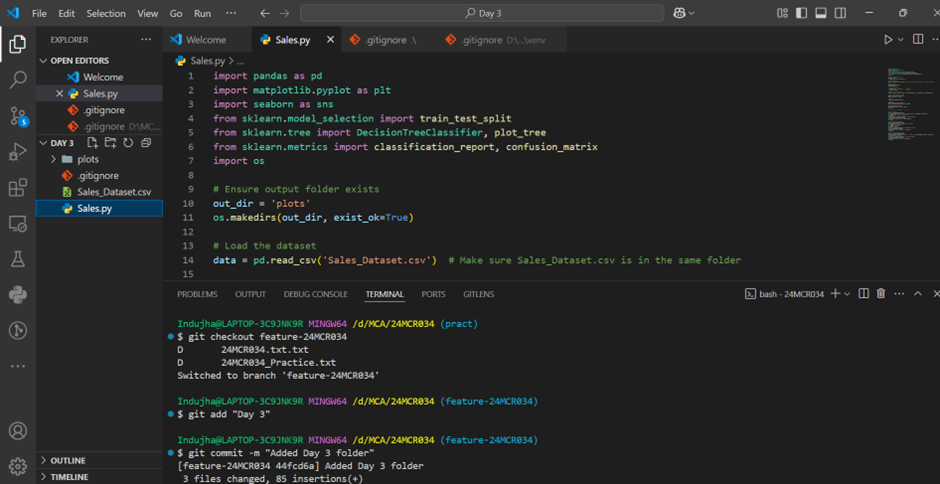Open the File menu
The height and width of the screenshot is (484, 940).
[x=39, y=13]
